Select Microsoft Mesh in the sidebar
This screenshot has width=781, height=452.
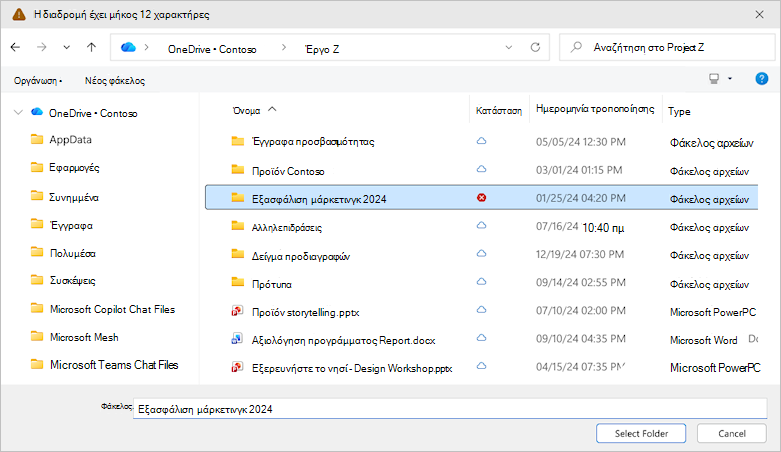click(84, 337)
